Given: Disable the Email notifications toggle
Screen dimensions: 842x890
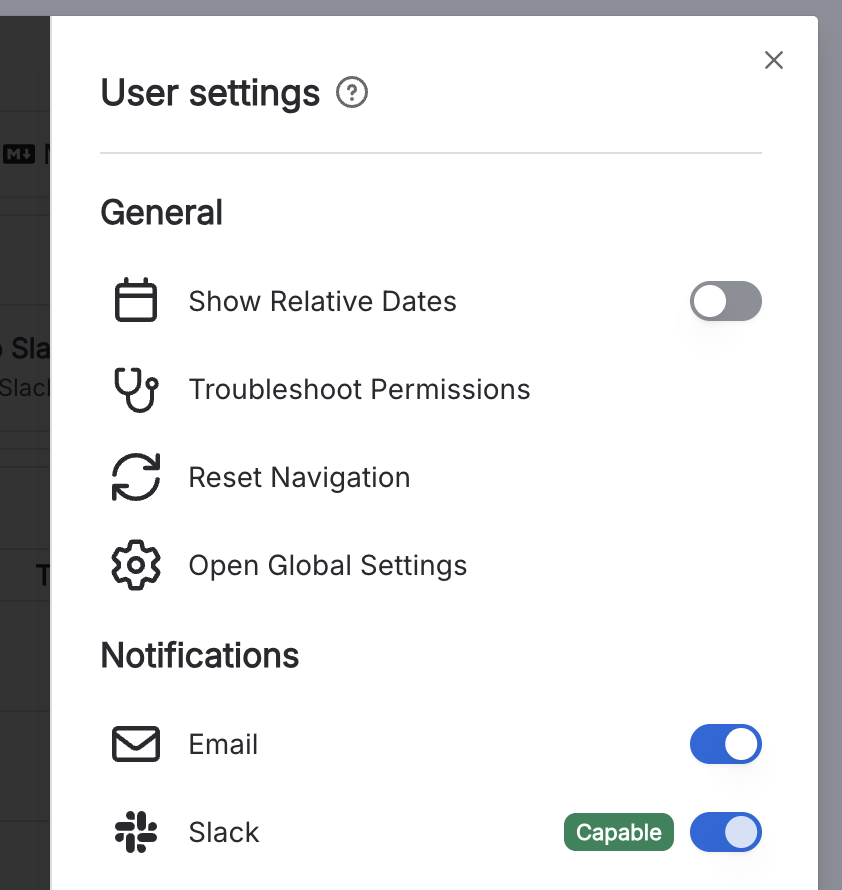Looking at the screenshot, I should tap(725, 744).
